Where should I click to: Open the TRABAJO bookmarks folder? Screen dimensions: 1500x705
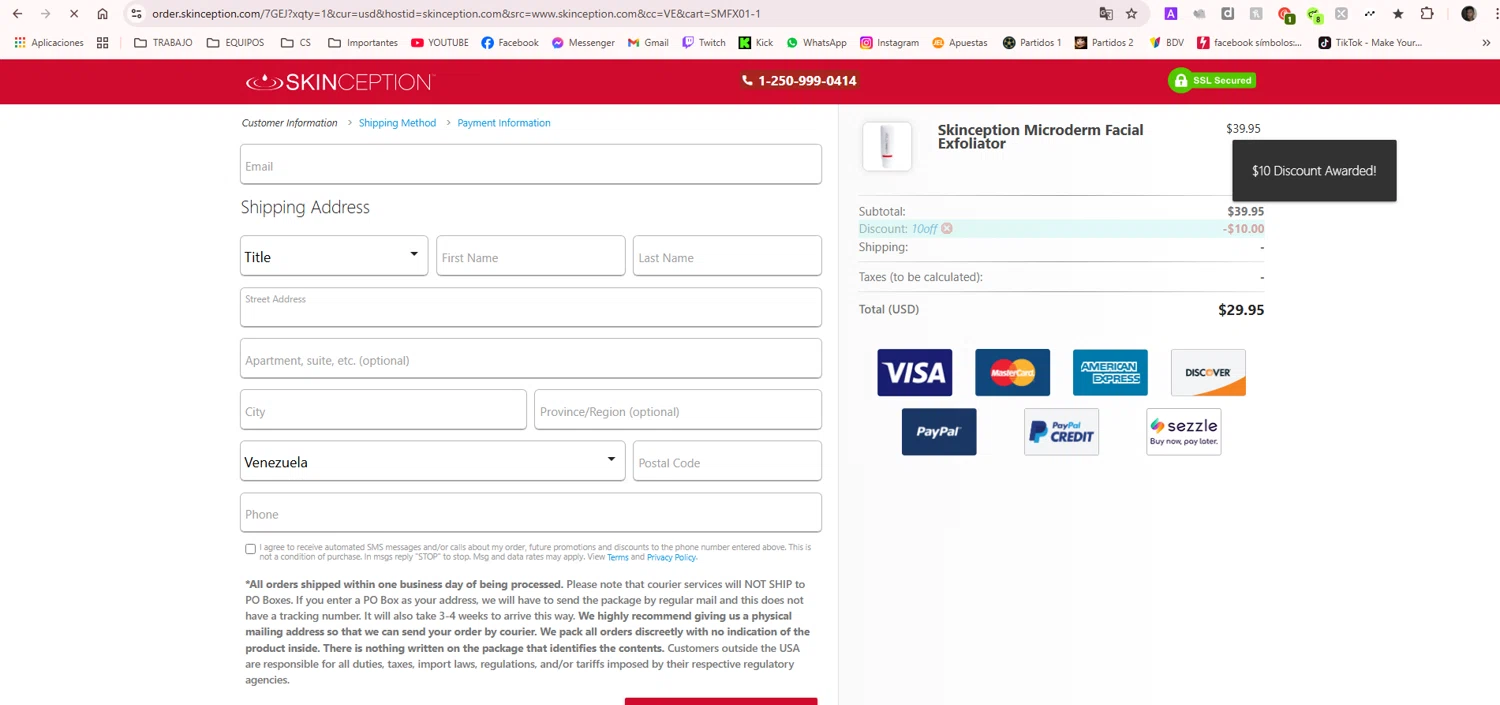pyautogui.click(x=163, y=43)
